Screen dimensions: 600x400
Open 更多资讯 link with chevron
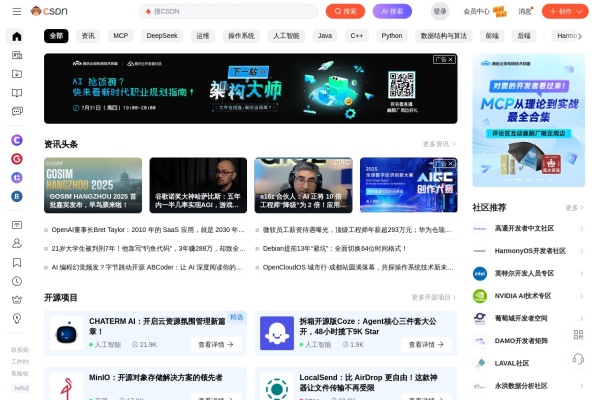point(439,144)
